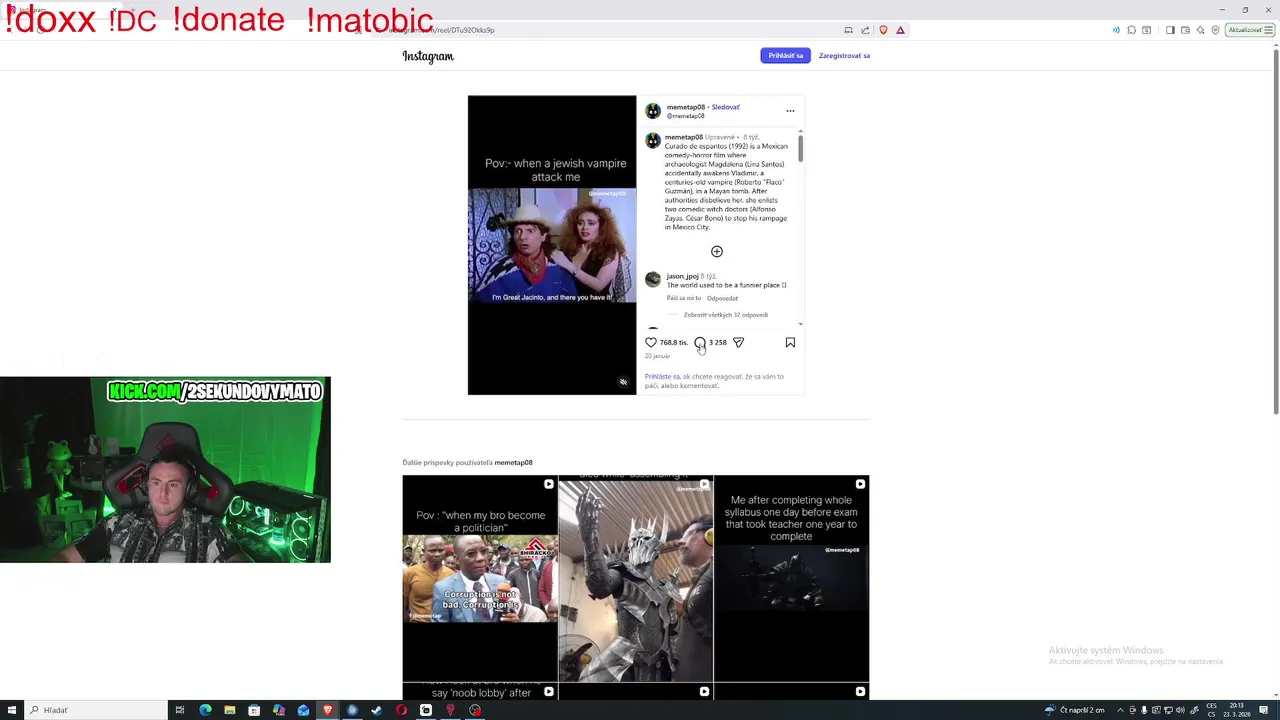The height and width of the screenshot is (720, 1280).
Task: Open Microsoft Edge from taskbar
Action: tap(205, 710)
